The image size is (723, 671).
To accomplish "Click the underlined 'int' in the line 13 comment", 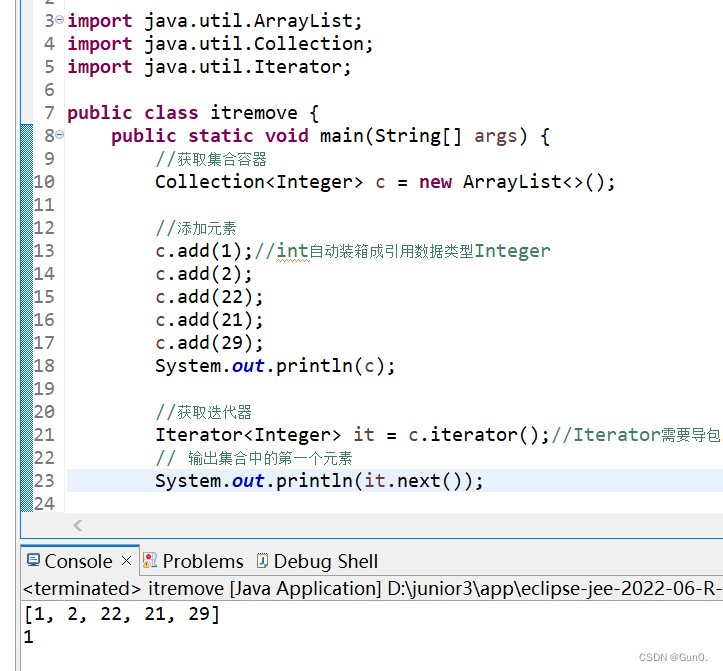I will point(292,251).
